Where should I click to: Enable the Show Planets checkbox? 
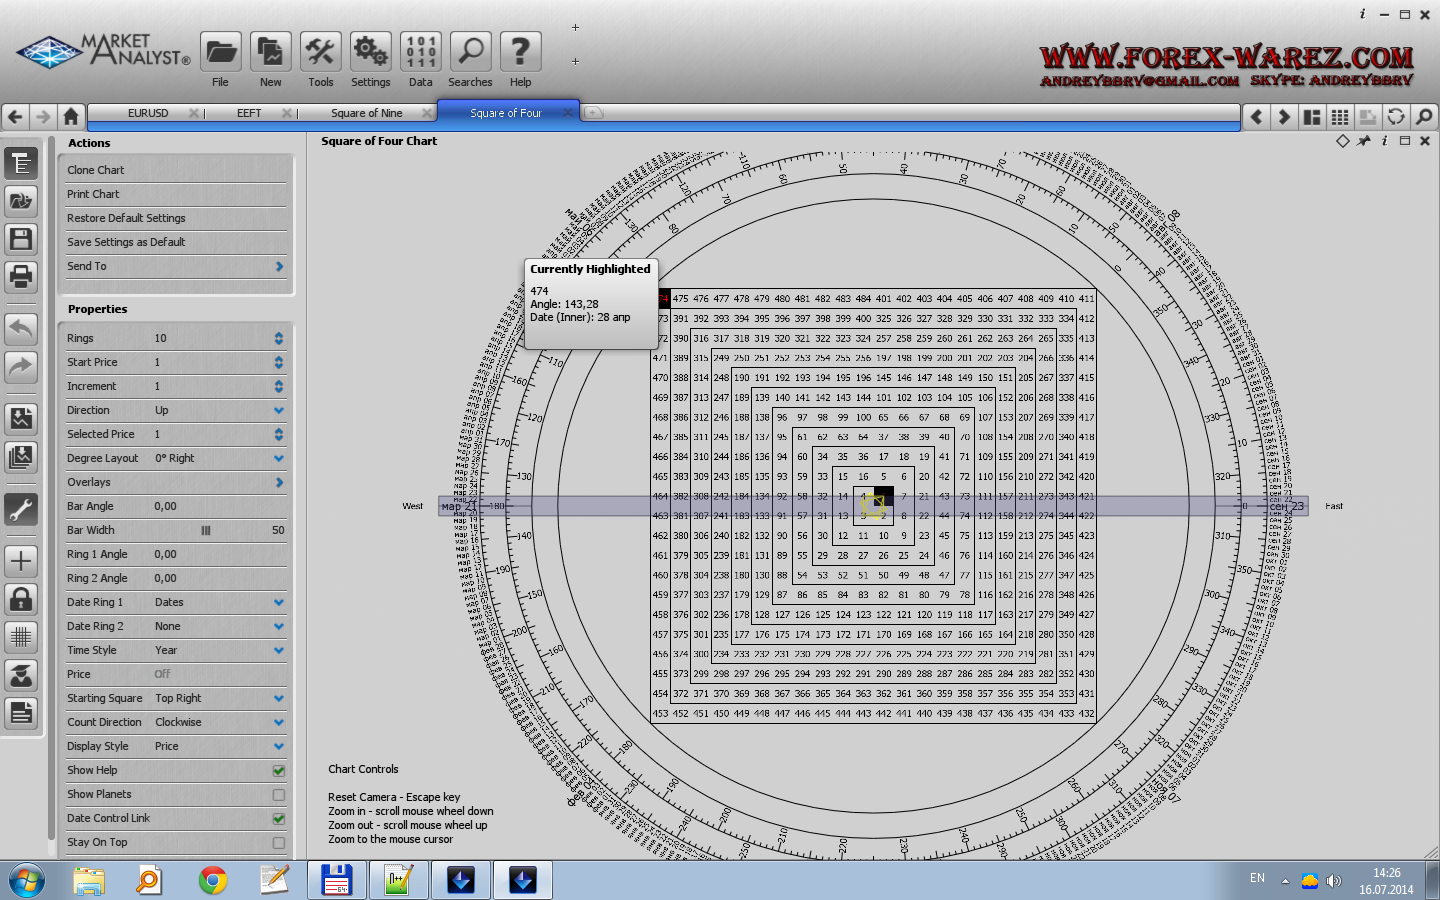(x=279, y=795)
